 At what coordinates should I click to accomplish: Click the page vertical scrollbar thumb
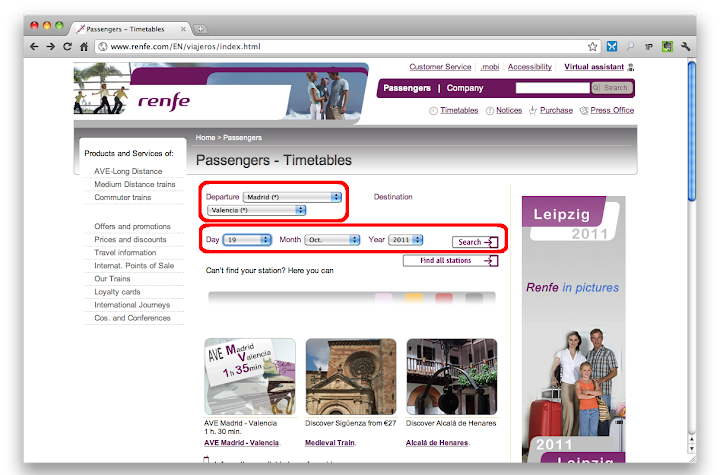(692, 131)
